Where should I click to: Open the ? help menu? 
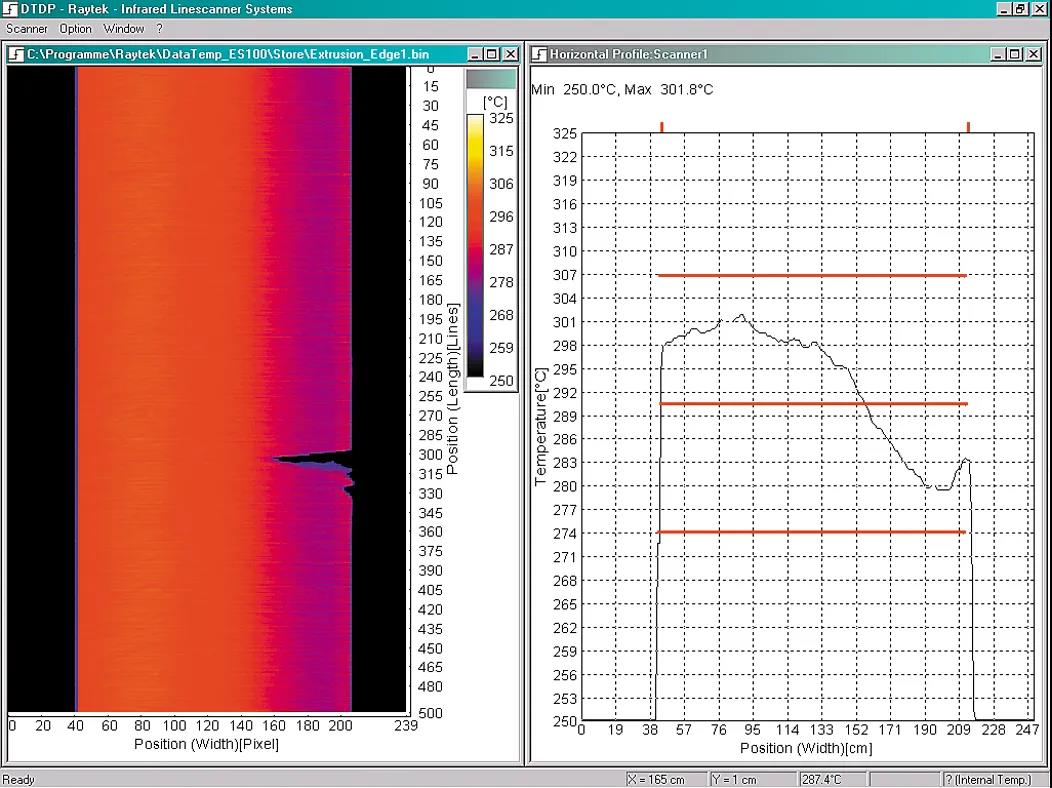(x=159, y=29)
